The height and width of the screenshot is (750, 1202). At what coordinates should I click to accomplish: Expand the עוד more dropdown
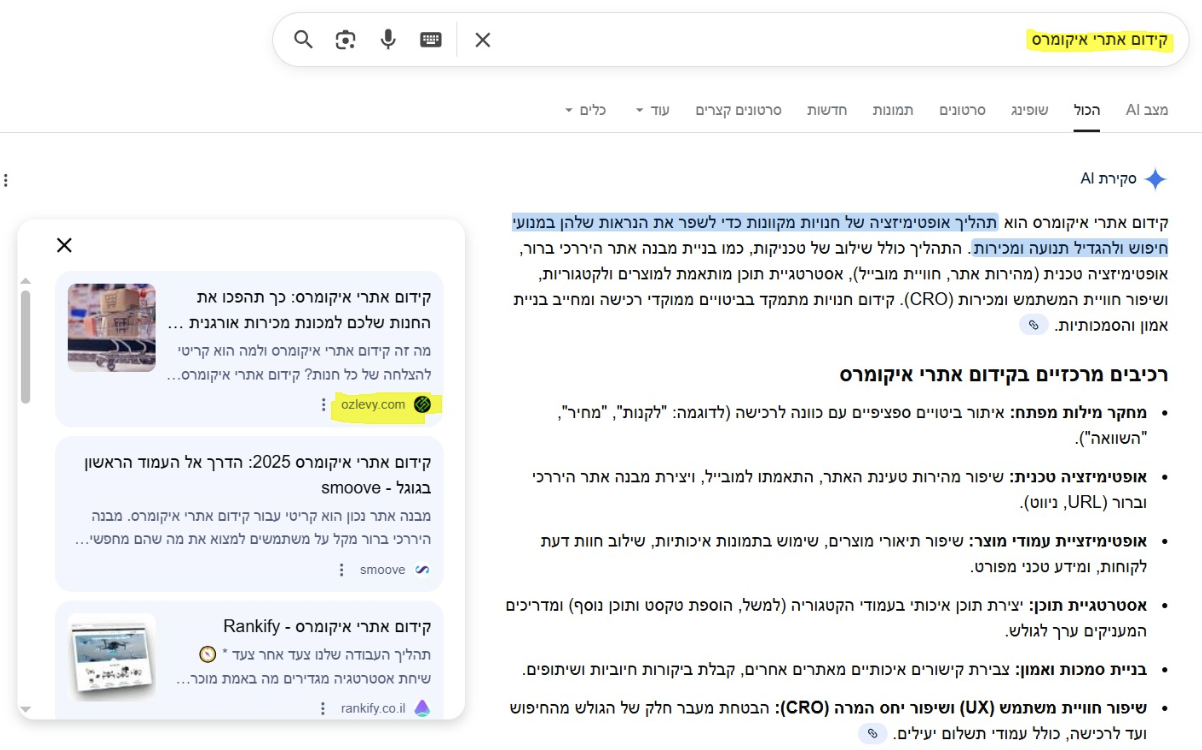pyautogui.click(x=652, y=110)
